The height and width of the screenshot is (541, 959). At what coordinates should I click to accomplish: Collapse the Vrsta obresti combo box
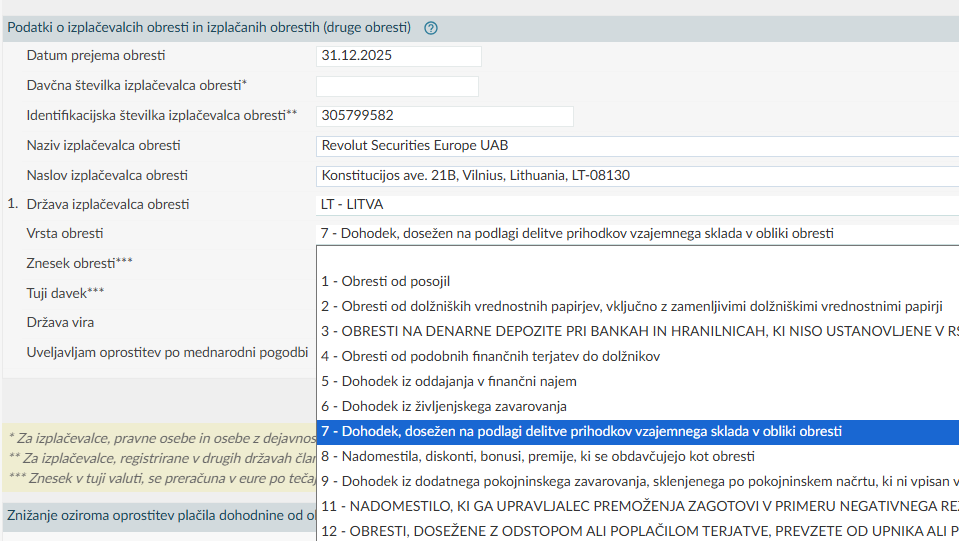(636, 234)
